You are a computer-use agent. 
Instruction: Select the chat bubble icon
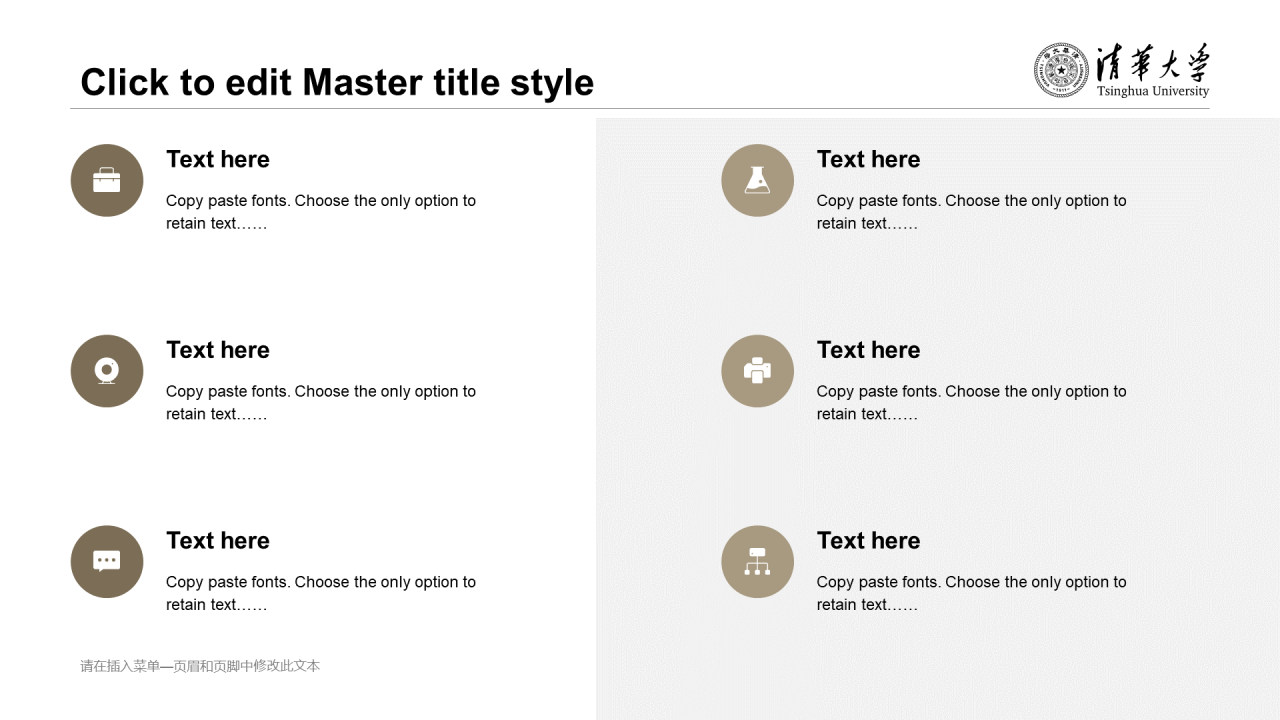107,561
